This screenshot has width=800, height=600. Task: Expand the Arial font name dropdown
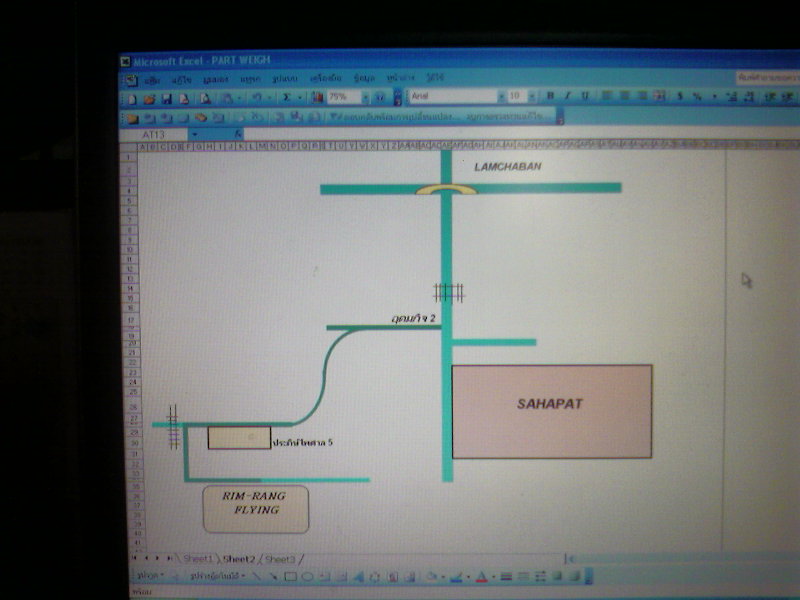[x=501, y=96]
